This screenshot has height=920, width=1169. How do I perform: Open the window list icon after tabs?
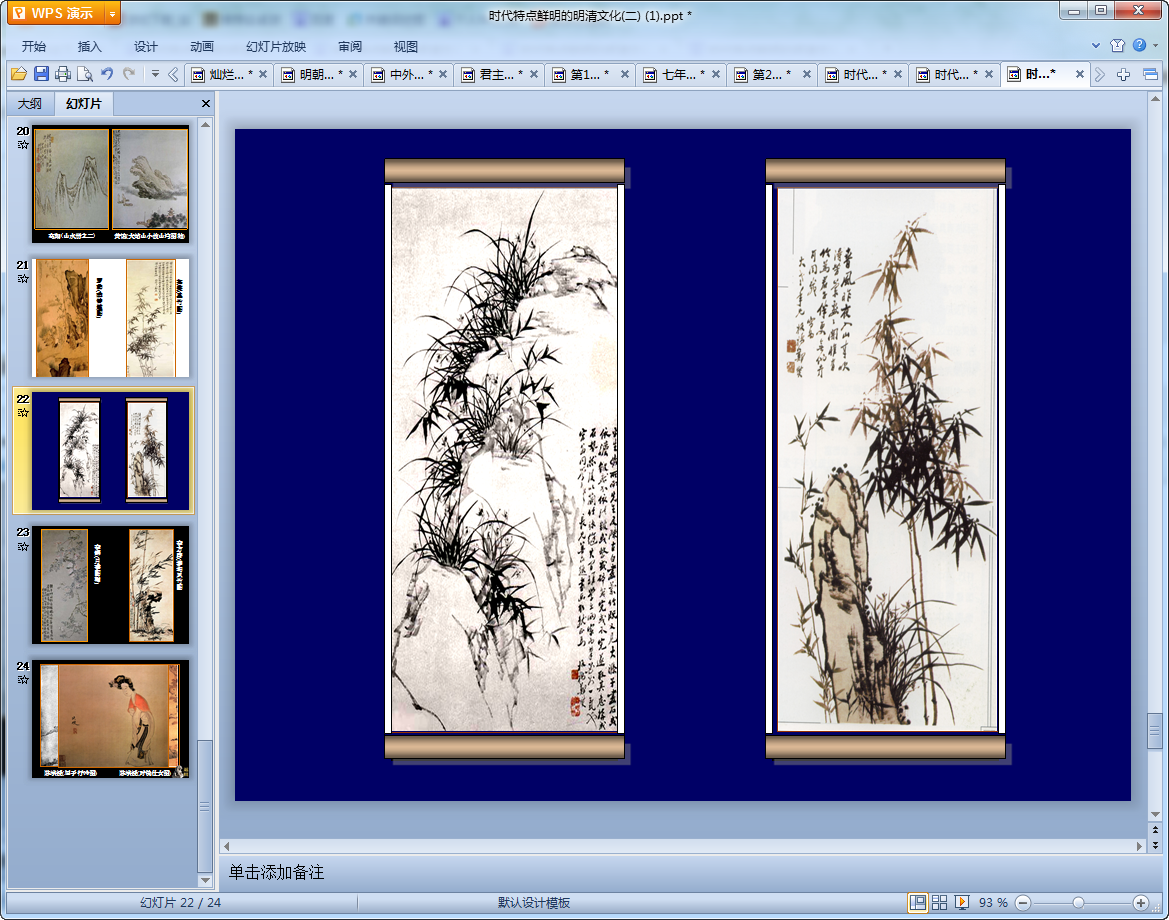tap(1150, 75)
